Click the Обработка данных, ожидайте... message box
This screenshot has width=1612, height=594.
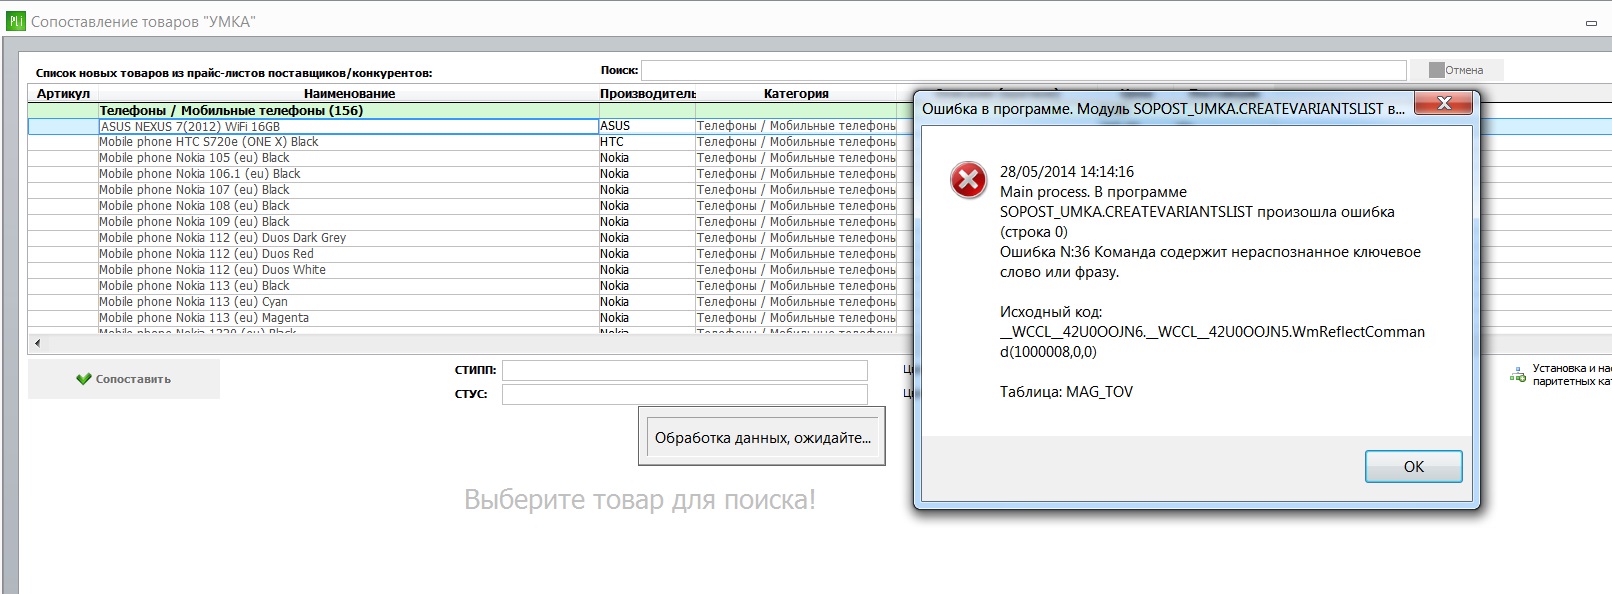(x=762, y=437)
